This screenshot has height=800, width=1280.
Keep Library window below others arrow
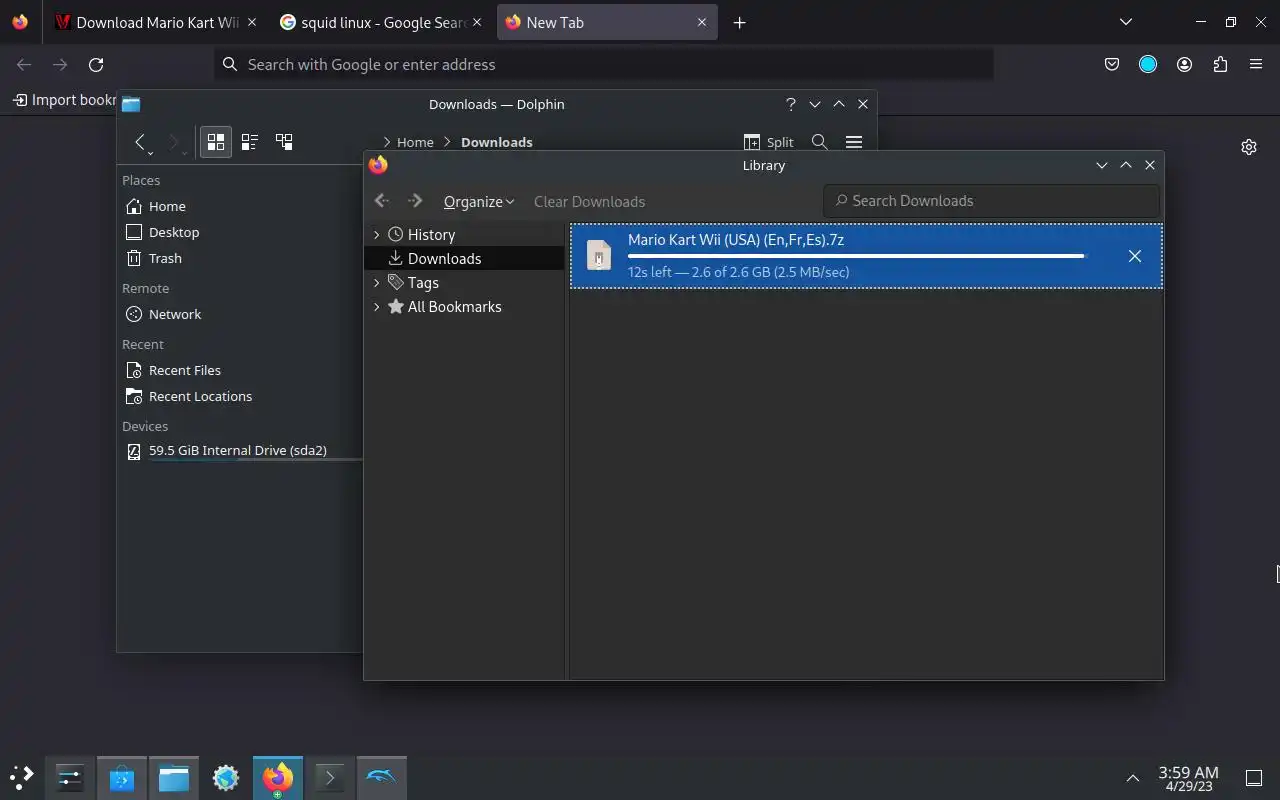click(x=1102, y=165)
